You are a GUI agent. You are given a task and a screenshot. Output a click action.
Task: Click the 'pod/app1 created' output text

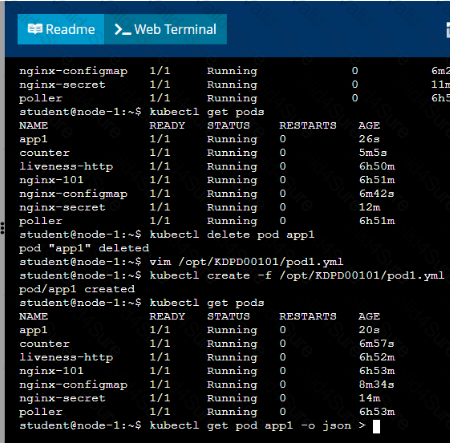click(77, 289)
